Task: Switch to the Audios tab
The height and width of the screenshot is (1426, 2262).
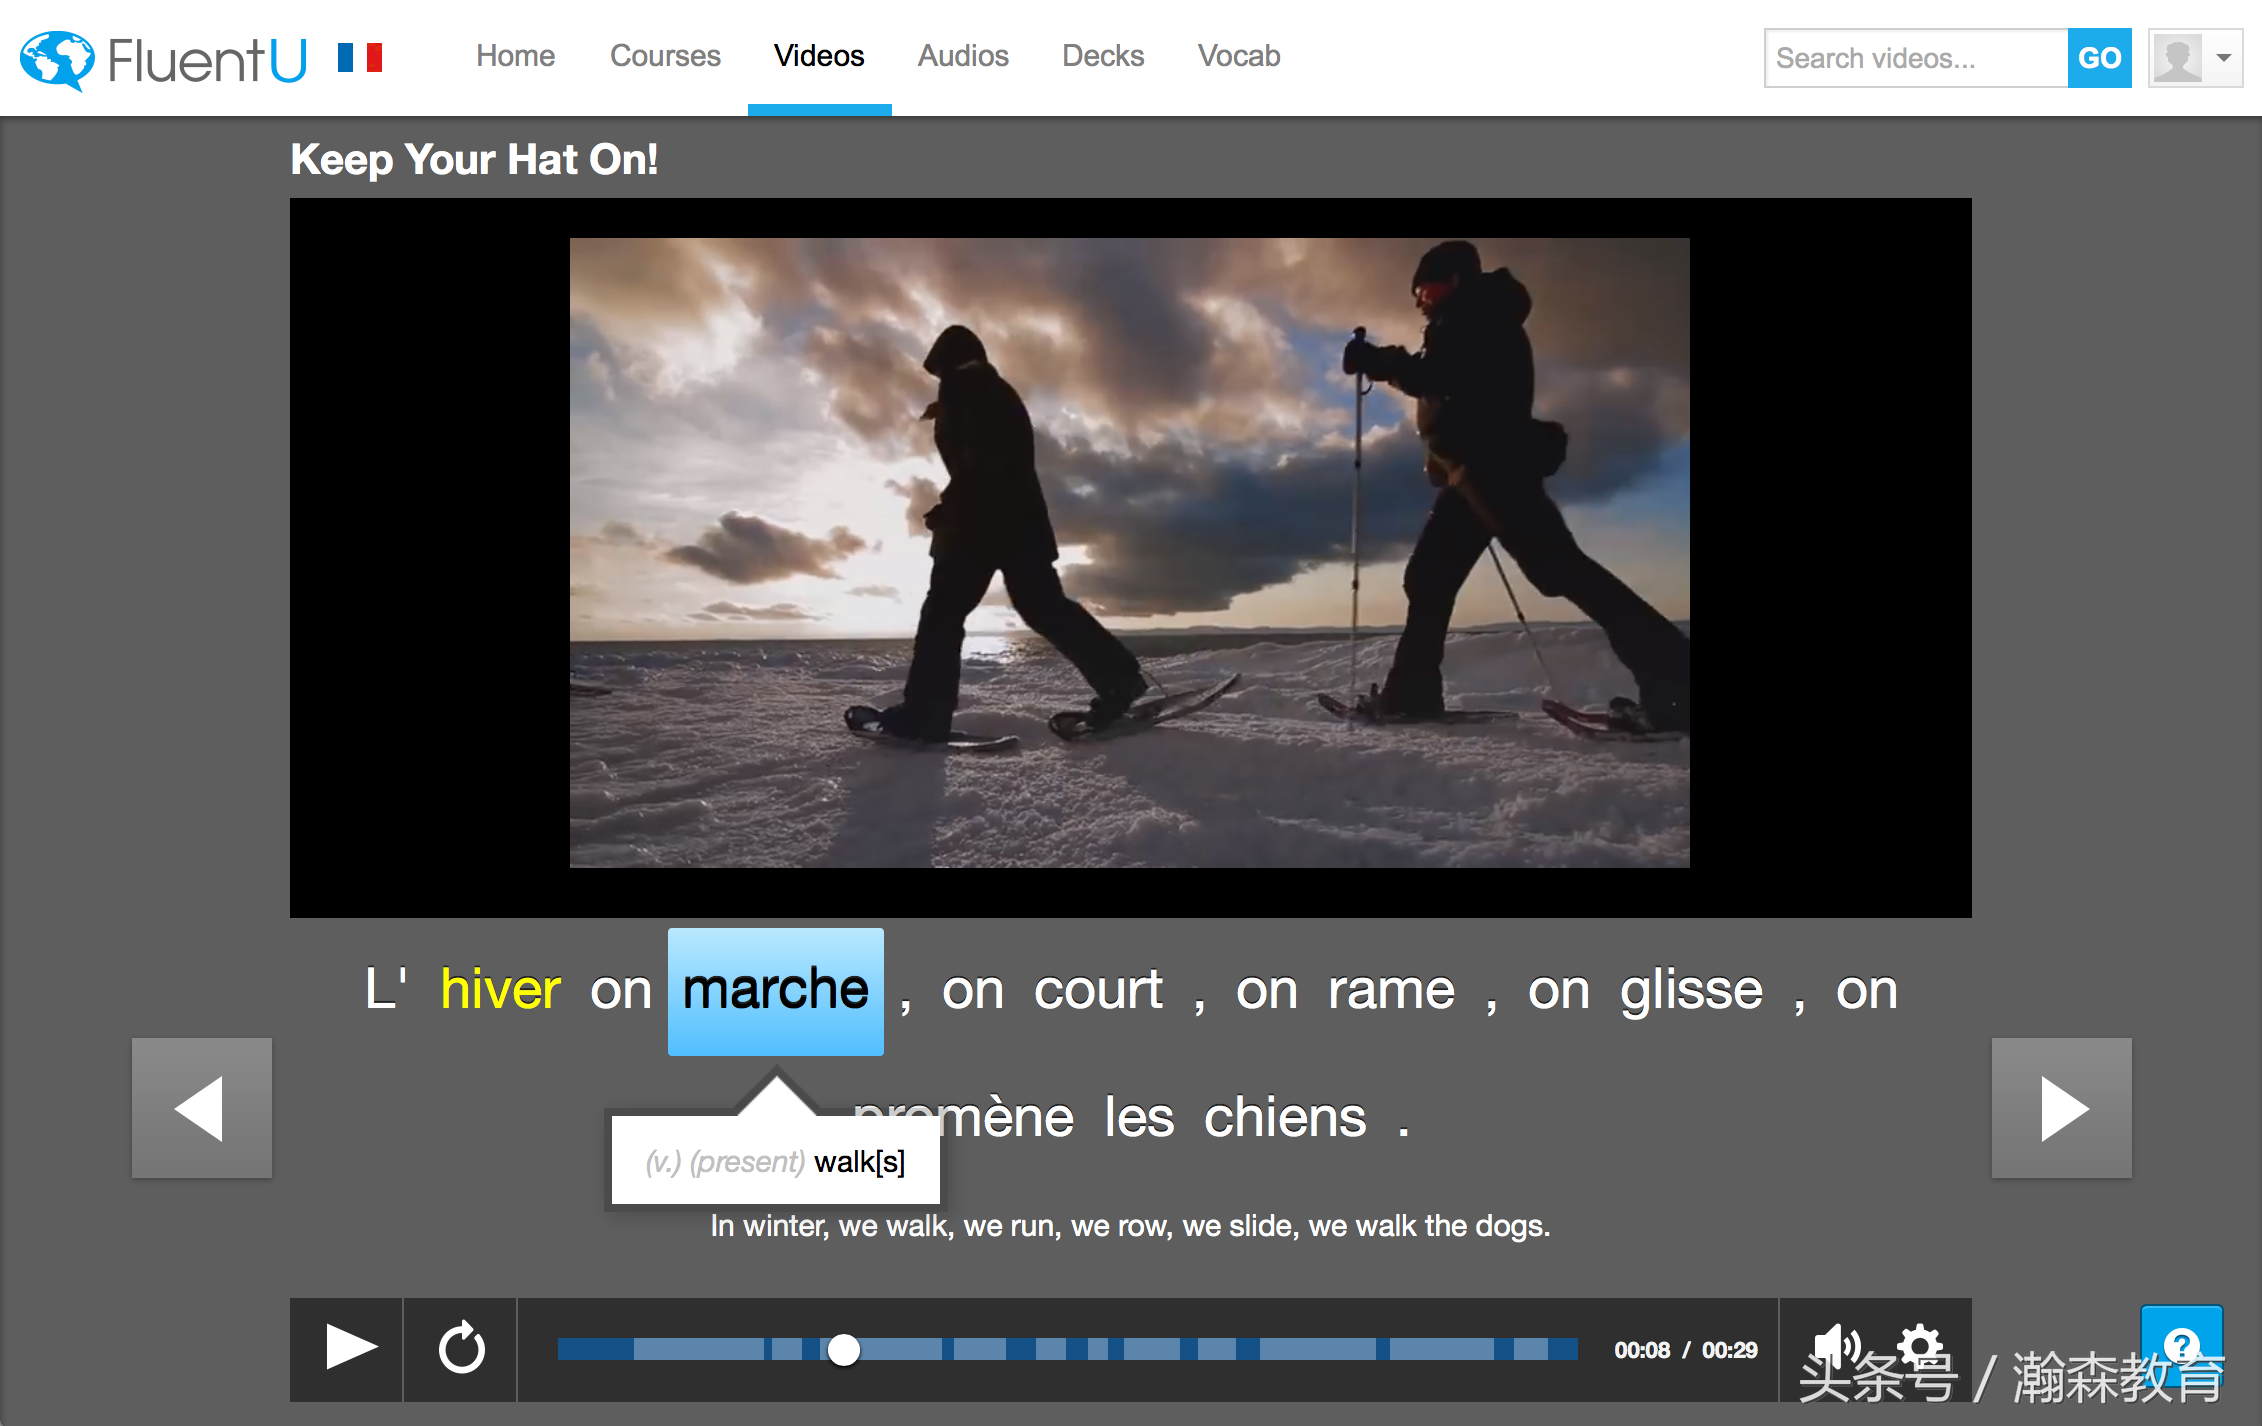Action: (963, 56)
